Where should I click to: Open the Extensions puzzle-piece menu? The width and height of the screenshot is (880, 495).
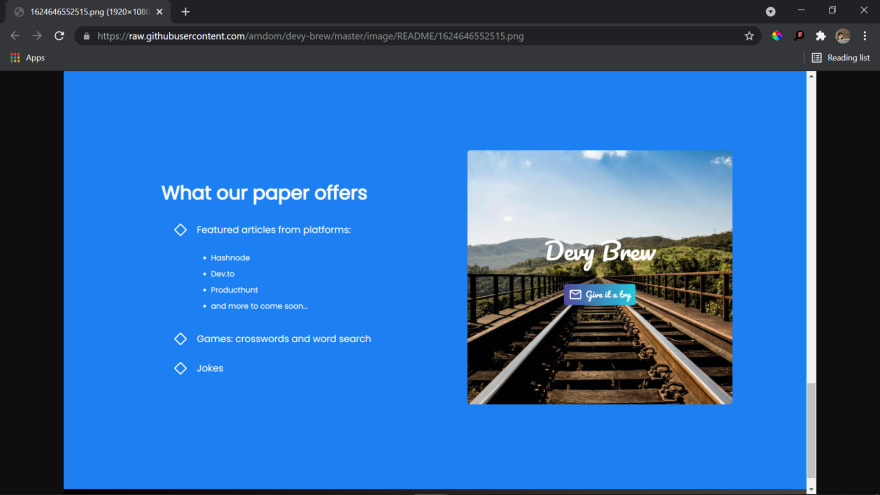[x=821, y=36]
